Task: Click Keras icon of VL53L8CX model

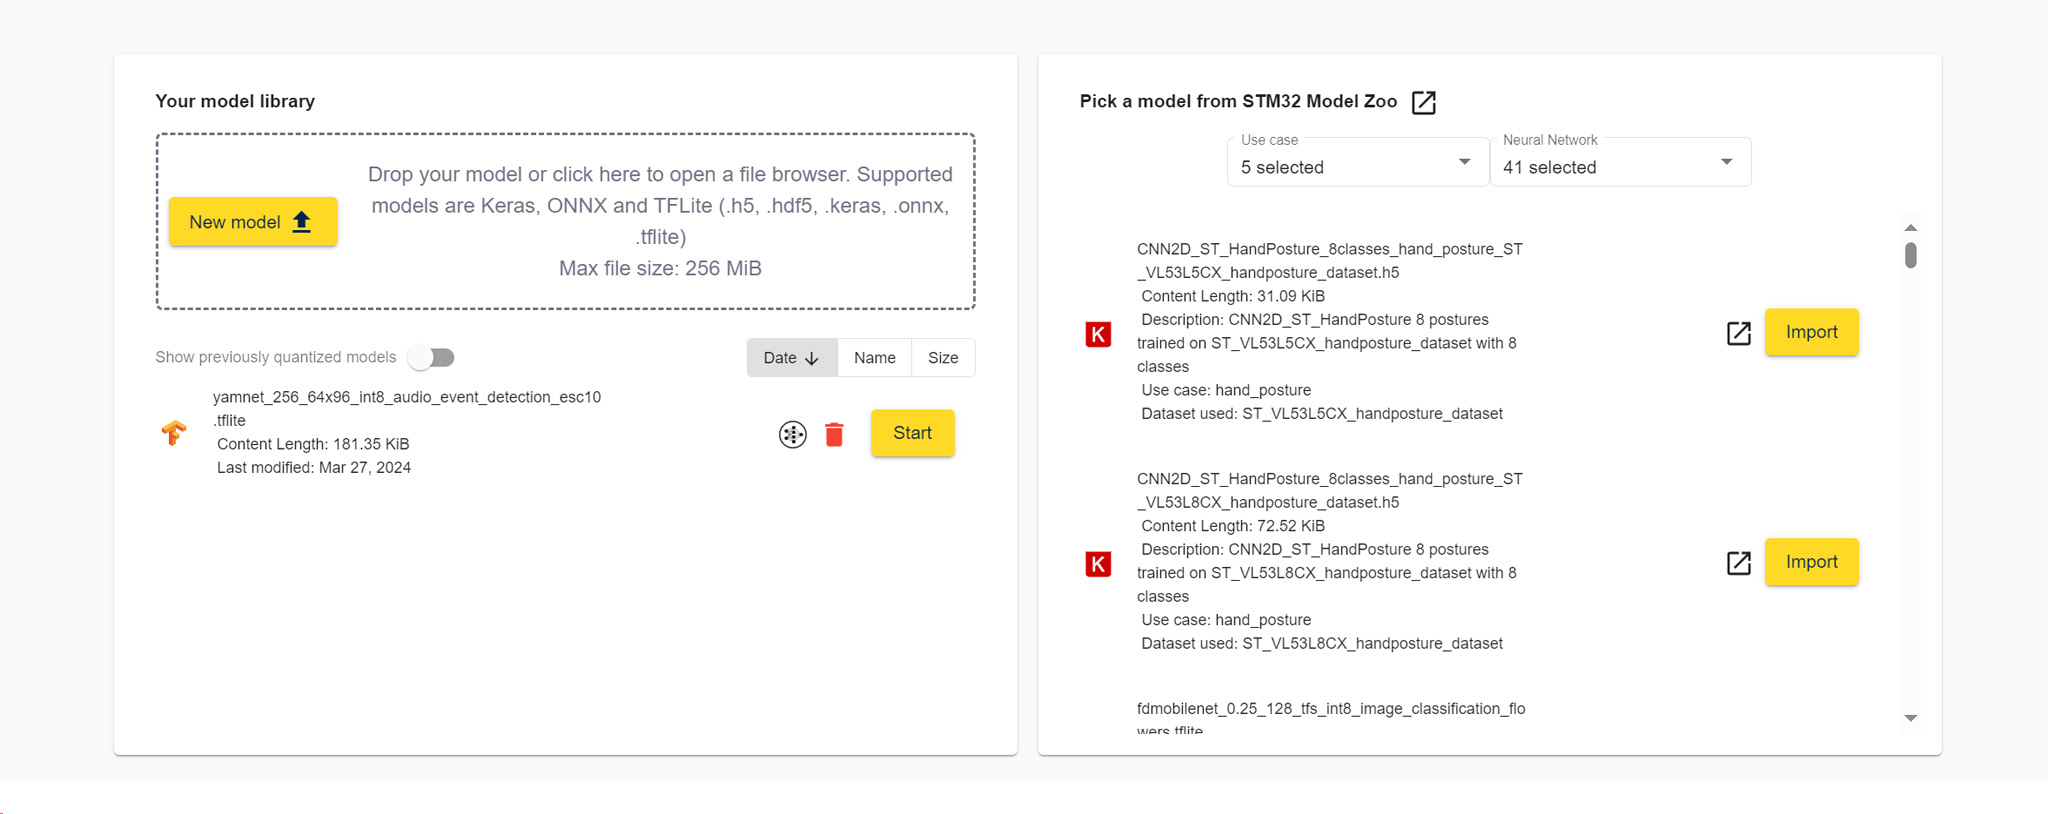Action: [x=1098, y=564]
